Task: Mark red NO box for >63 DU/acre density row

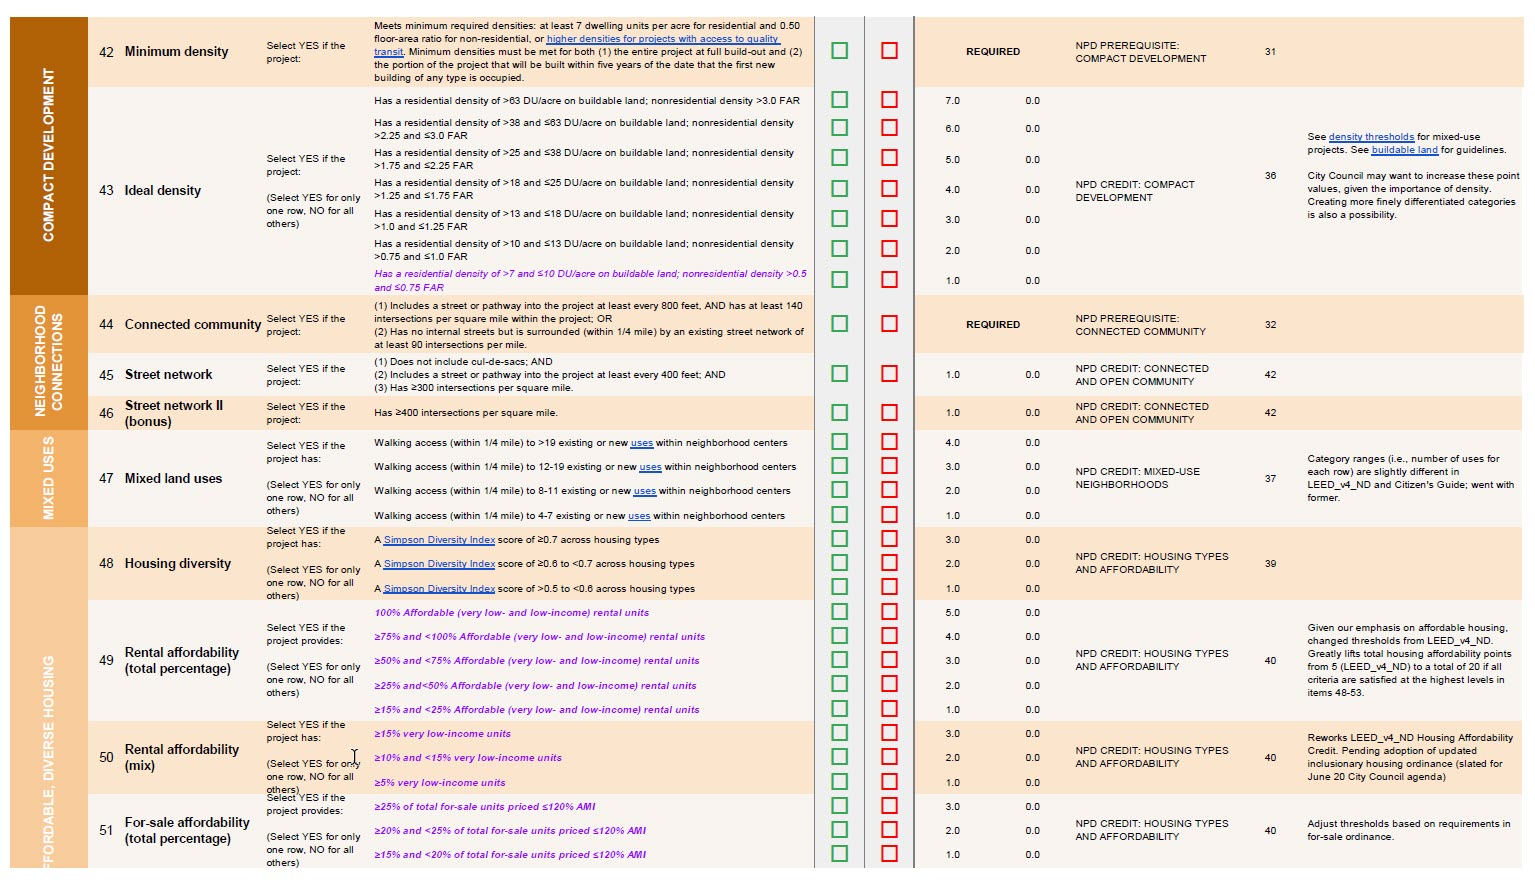Action: point(889,100)
